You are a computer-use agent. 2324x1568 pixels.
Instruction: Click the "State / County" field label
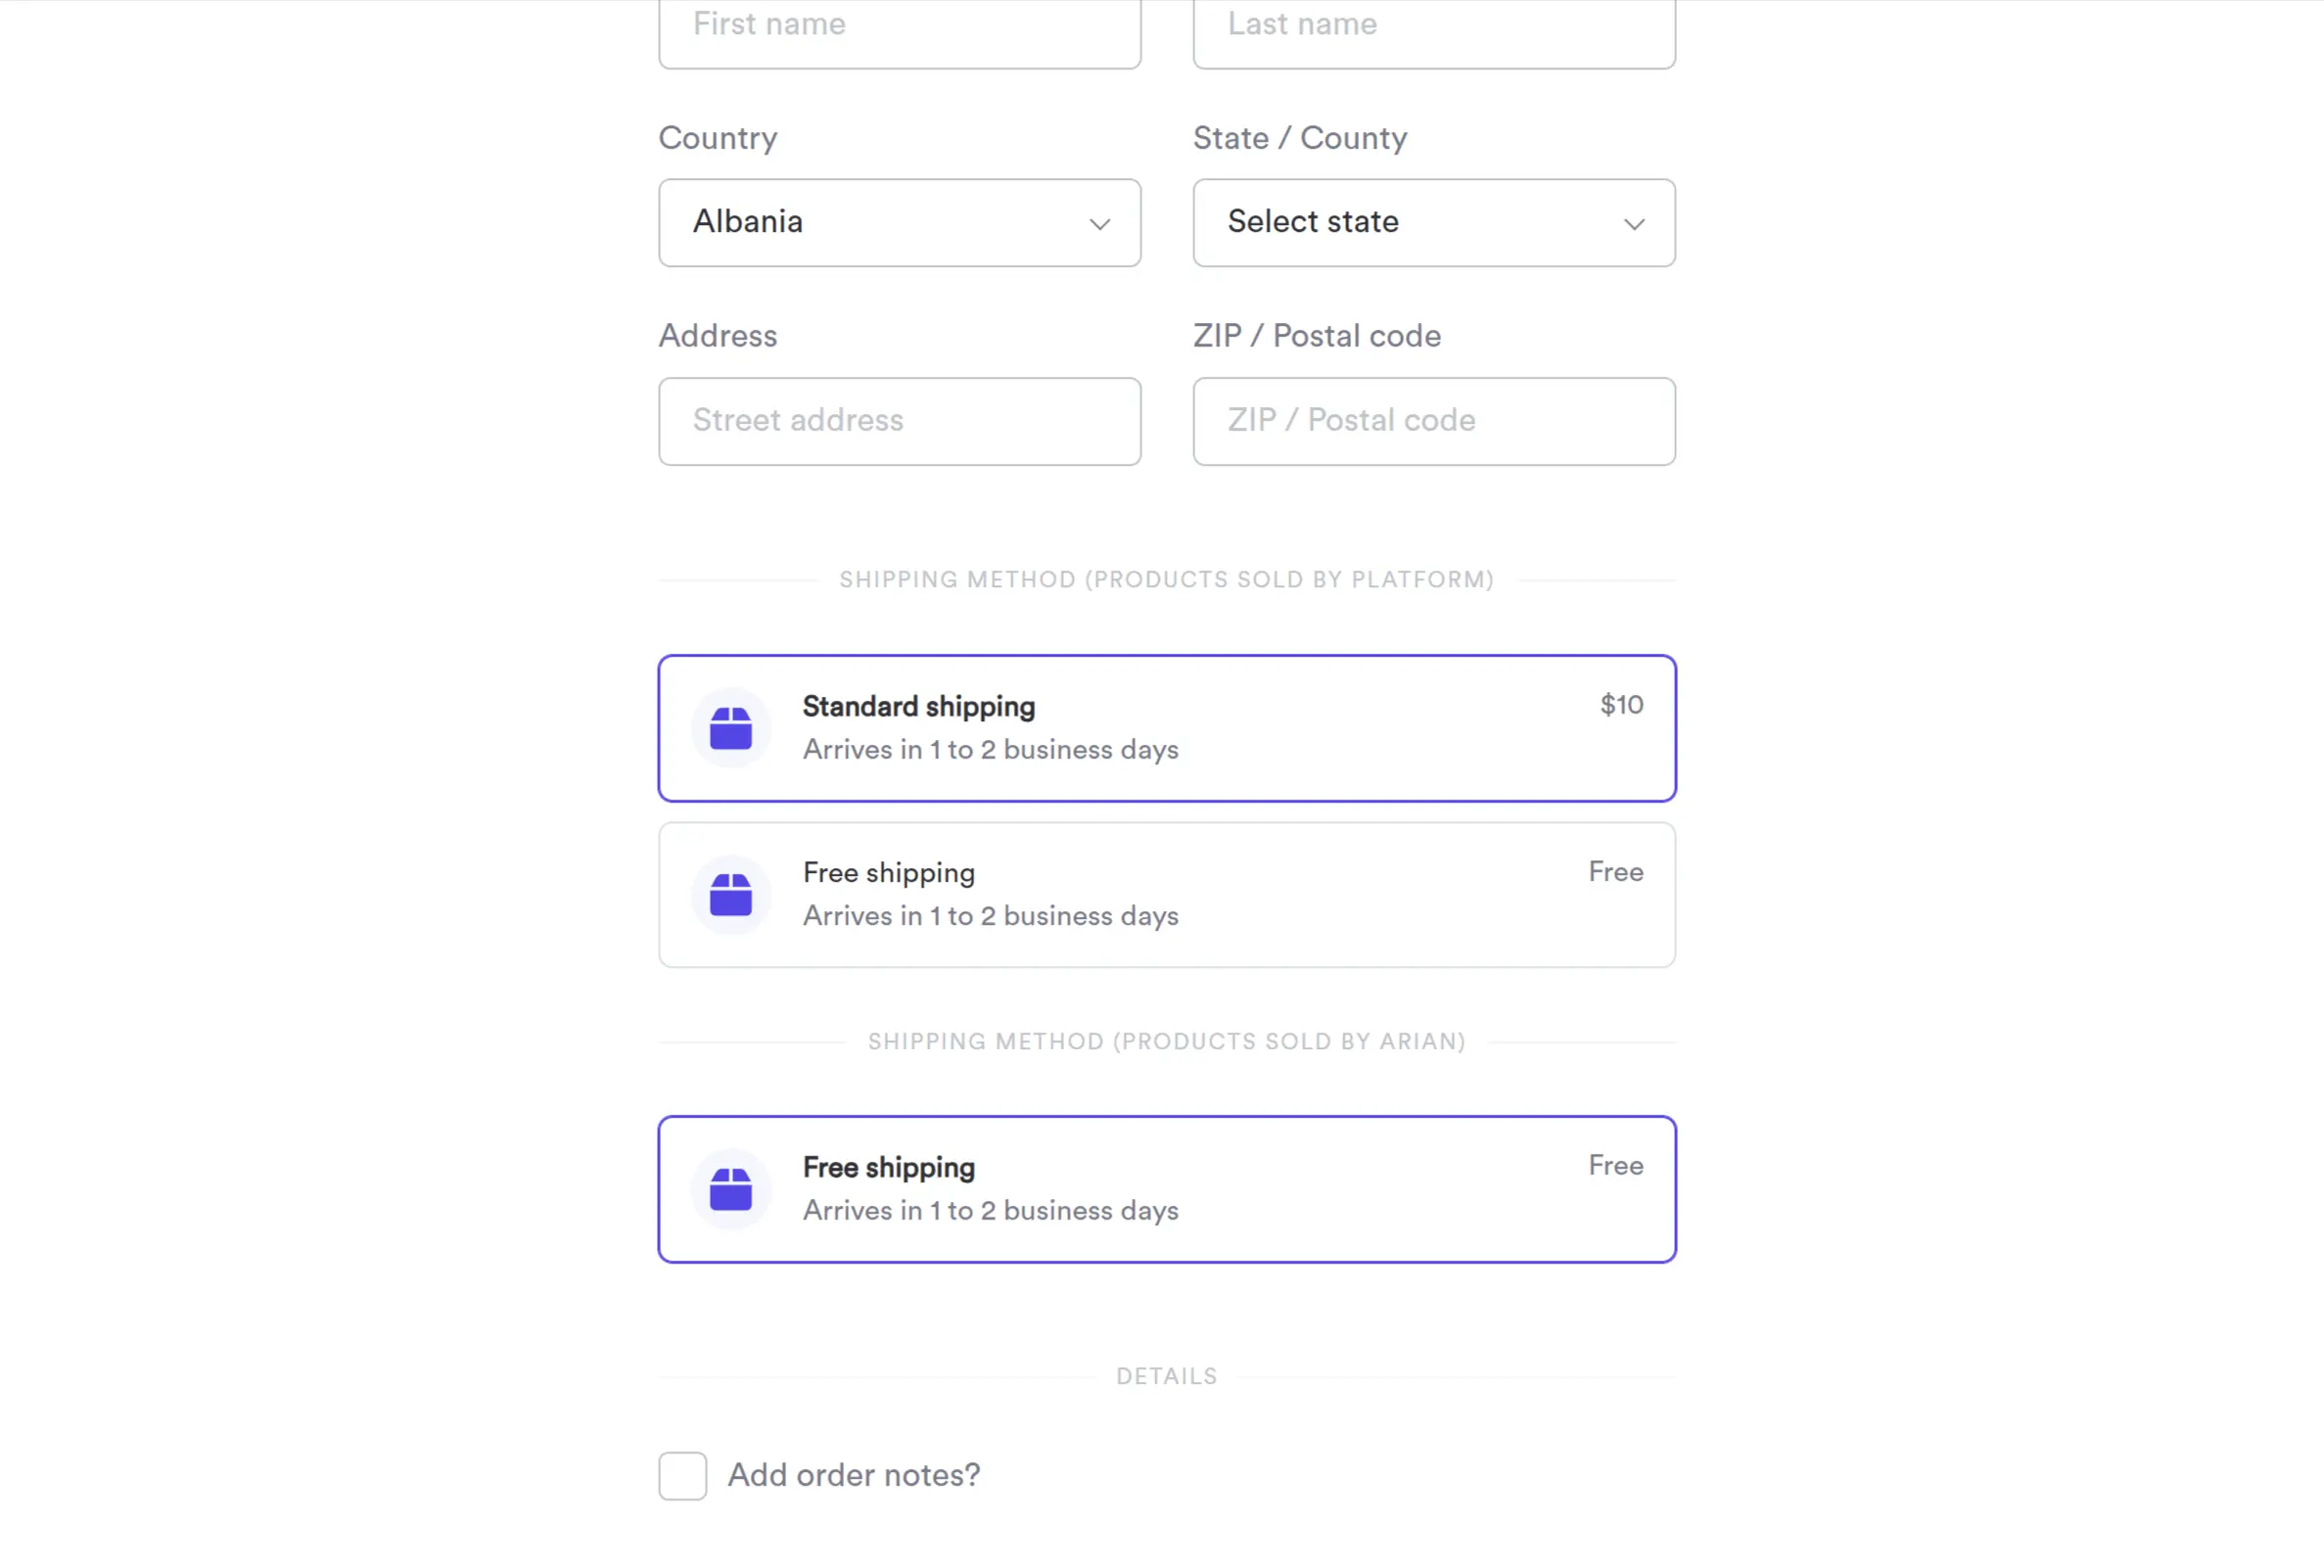pyautogui.click(x=1299, y=138)
